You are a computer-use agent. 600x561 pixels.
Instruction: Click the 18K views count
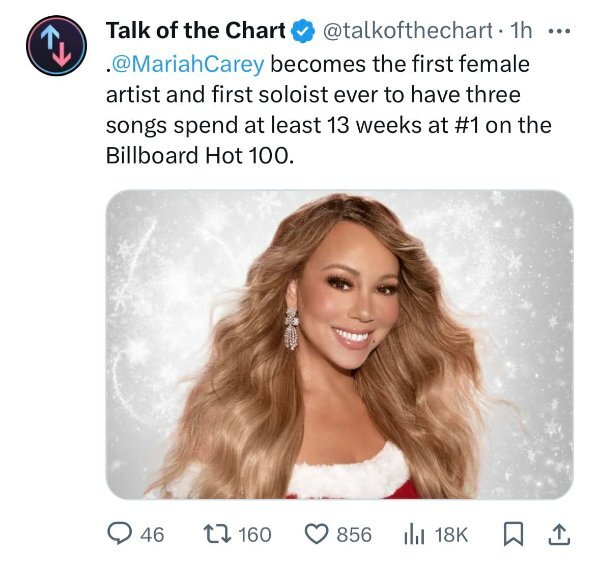449,534
